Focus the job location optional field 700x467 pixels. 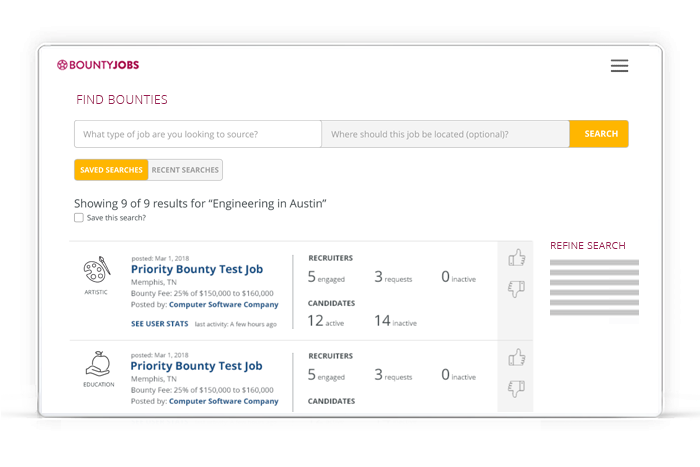point(446,134)
